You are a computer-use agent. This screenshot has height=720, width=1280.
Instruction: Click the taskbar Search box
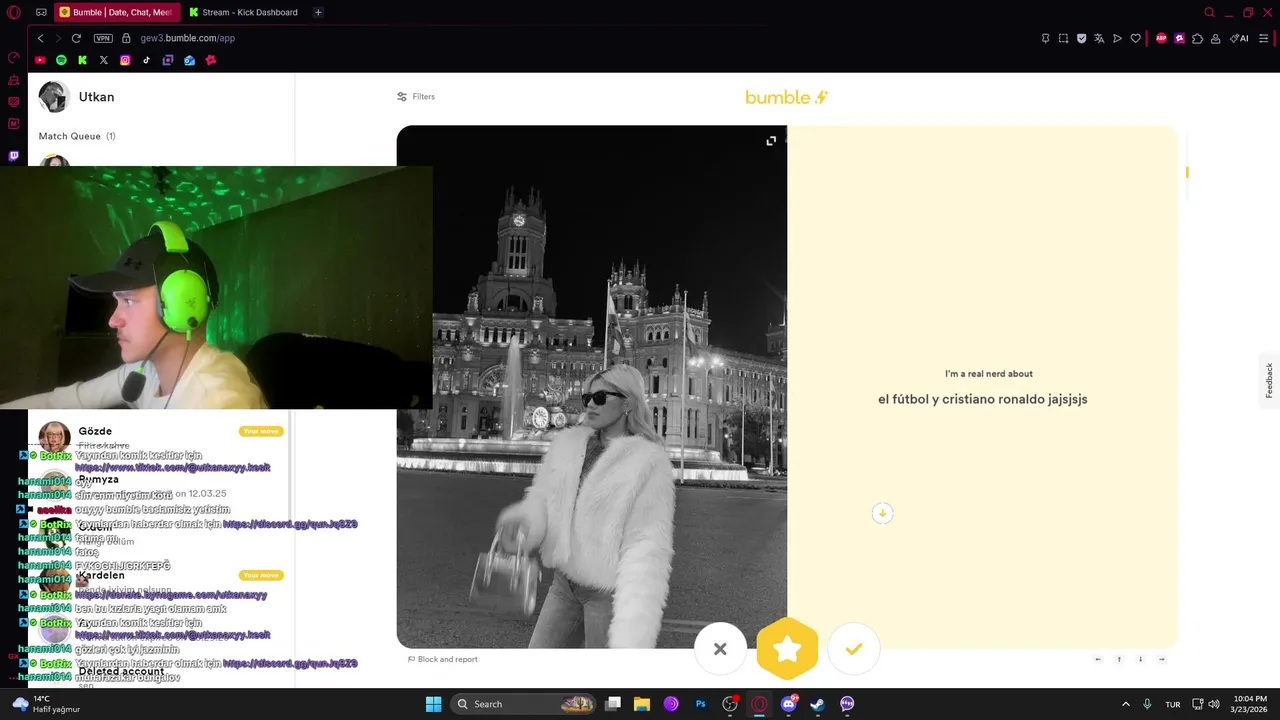click(x=524, y=704)
